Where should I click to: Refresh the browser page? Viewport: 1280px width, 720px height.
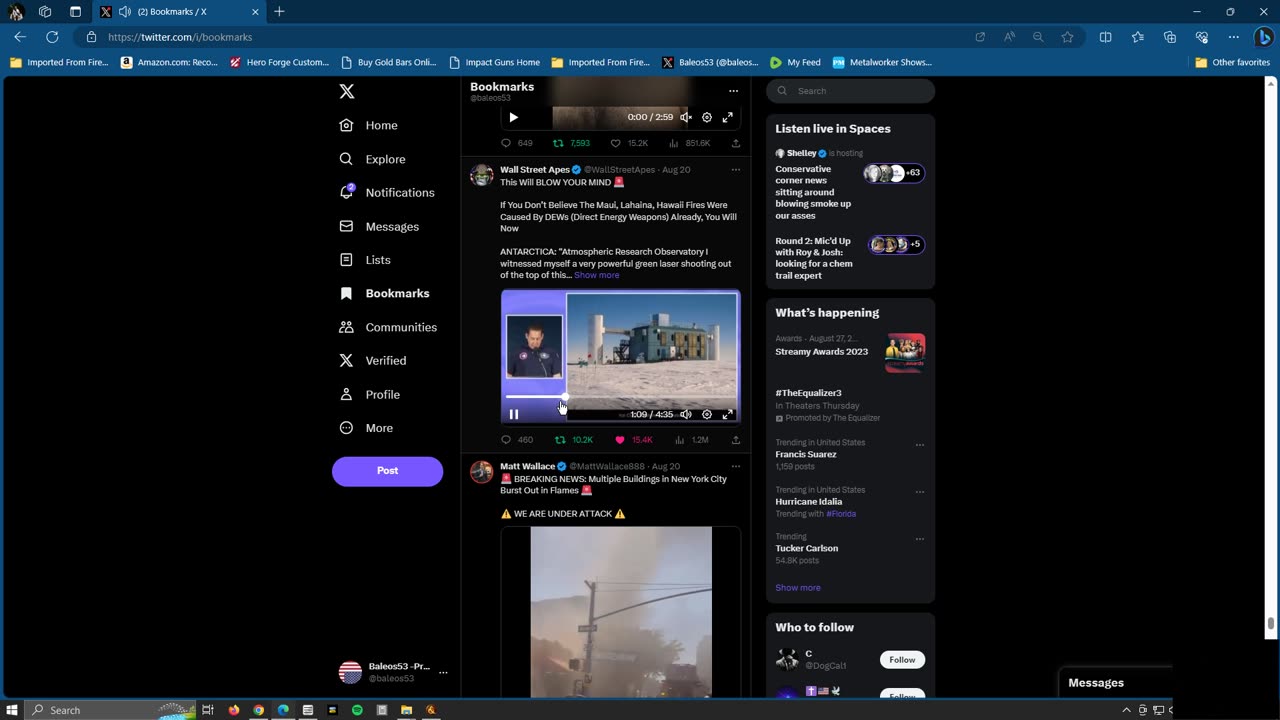click(x=52, y=37)
